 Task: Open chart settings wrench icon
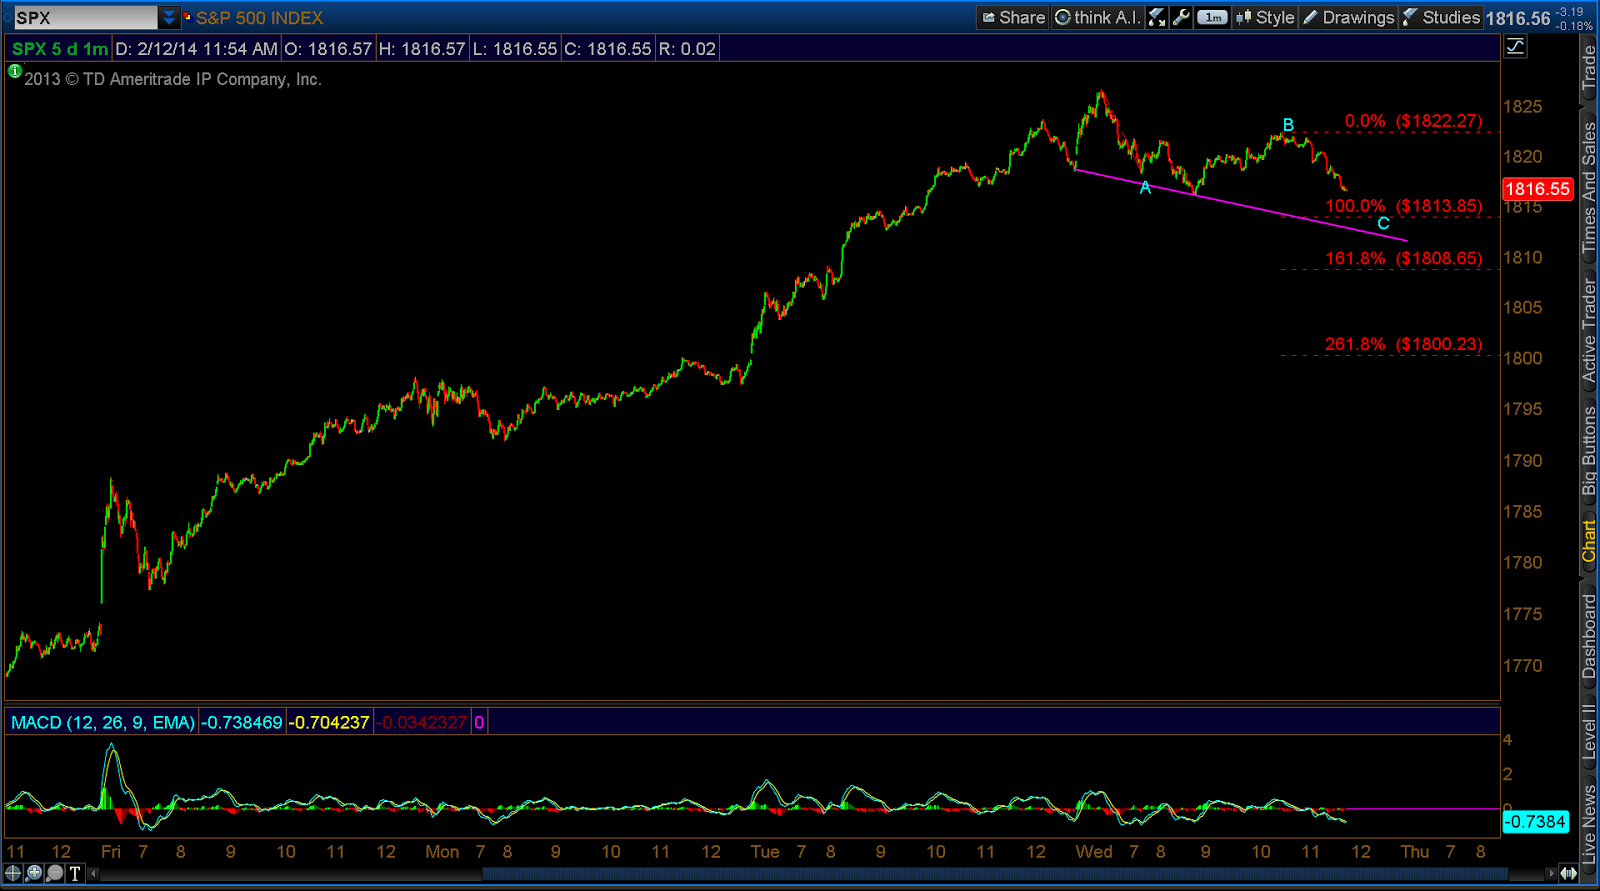(x=1181, y=17)
